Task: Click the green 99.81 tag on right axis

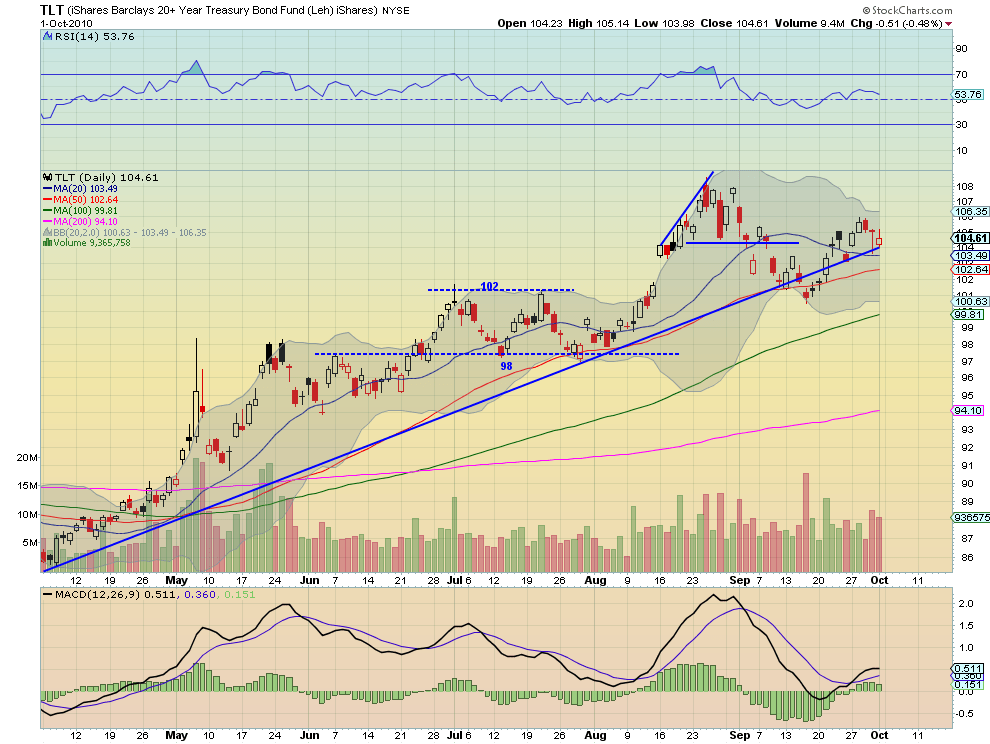Action: 967,315
